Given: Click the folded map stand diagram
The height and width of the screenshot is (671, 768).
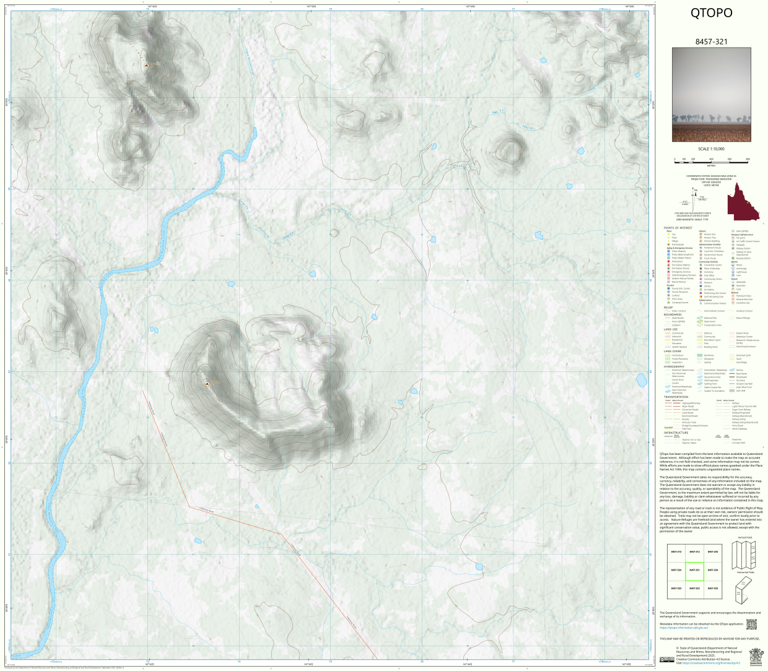Looking at the screenshot, I should coord(744,589).
